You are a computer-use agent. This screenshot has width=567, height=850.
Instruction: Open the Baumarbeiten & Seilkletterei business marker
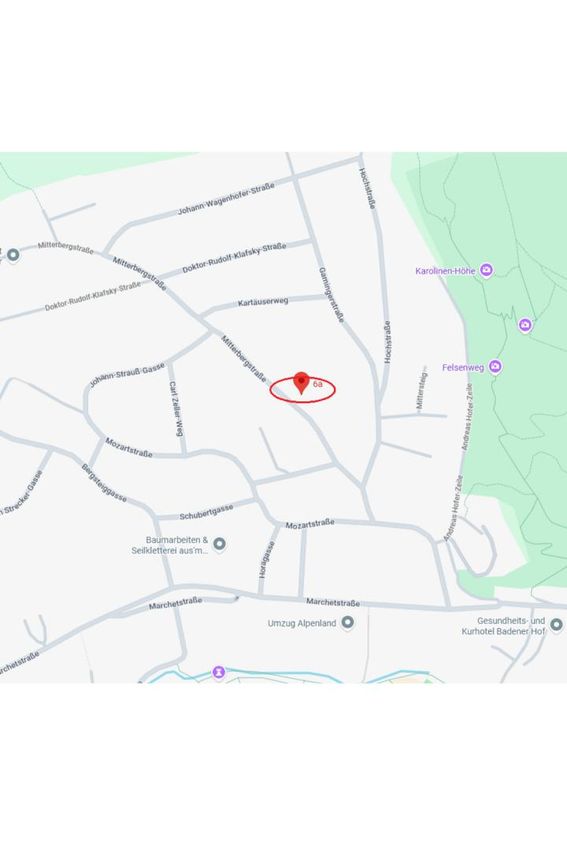(x=220, y=543)
